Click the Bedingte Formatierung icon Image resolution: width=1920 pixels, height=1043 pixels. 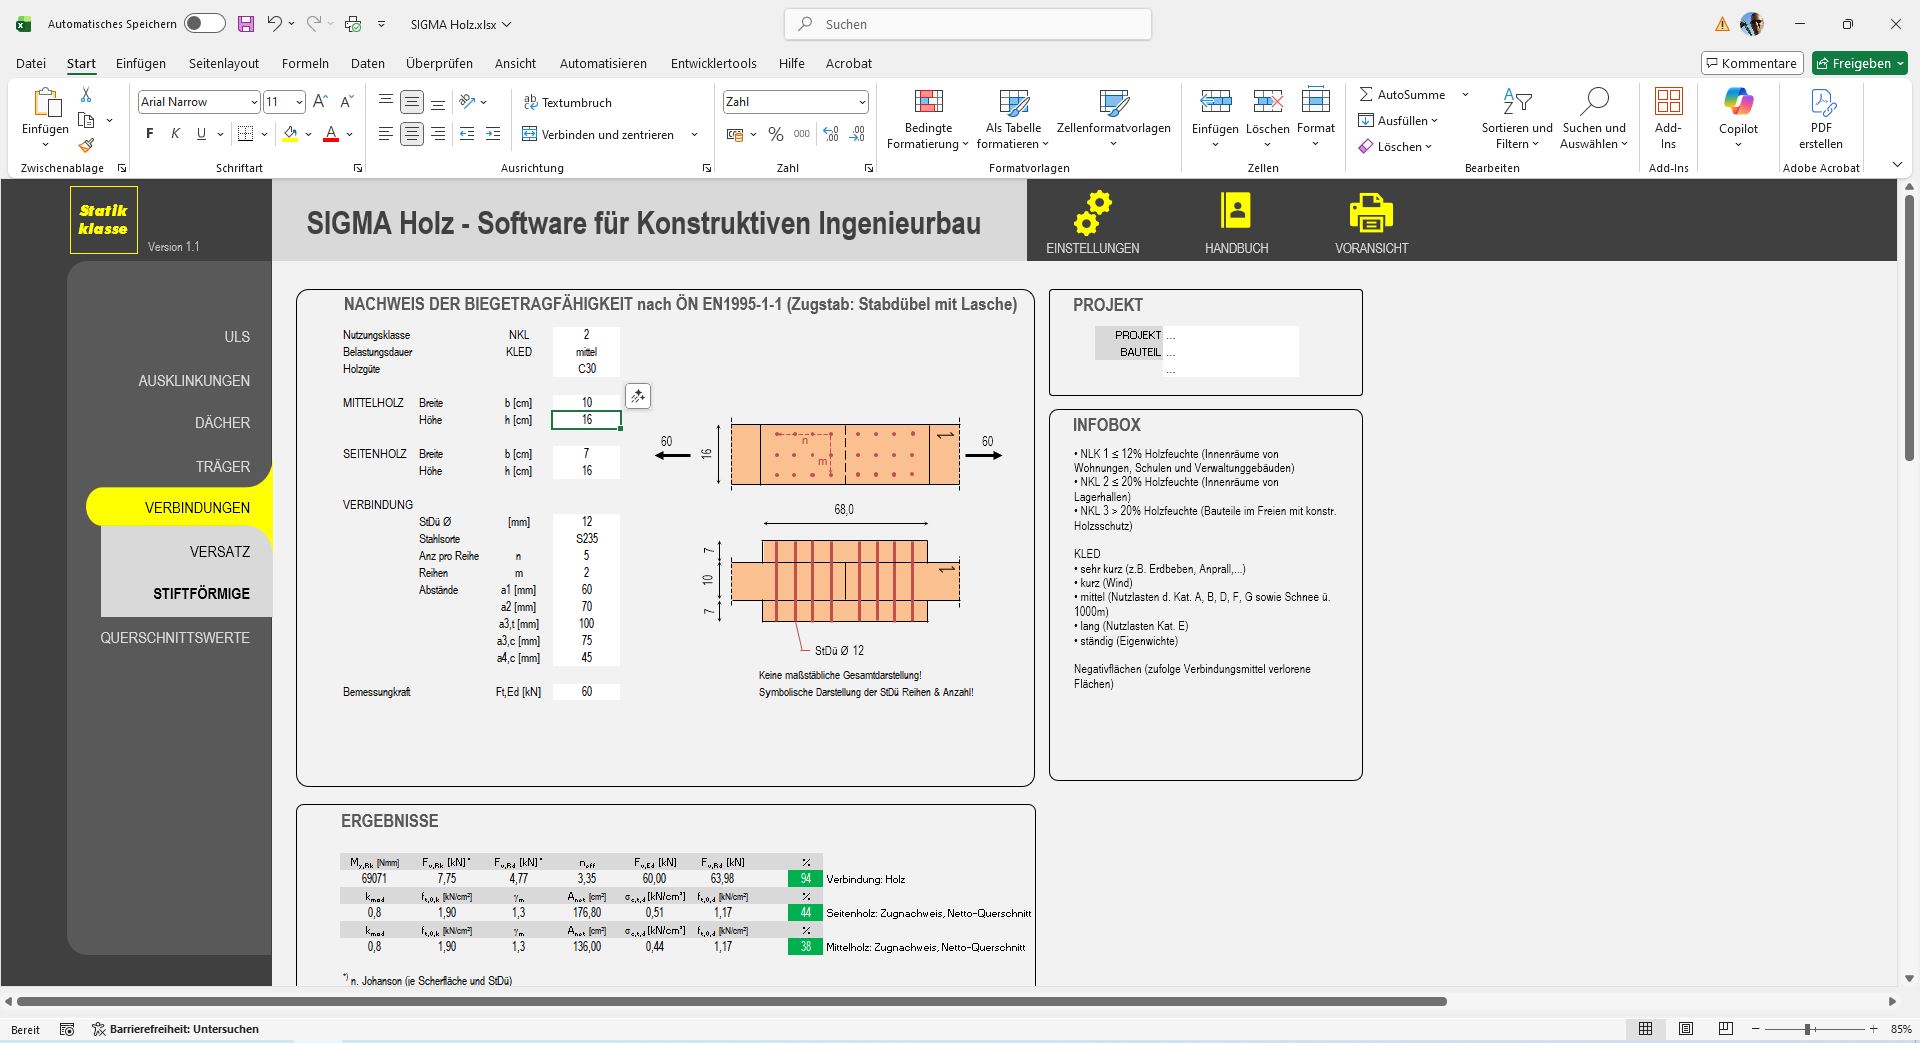pyautogui.click(x=928, y=102)
